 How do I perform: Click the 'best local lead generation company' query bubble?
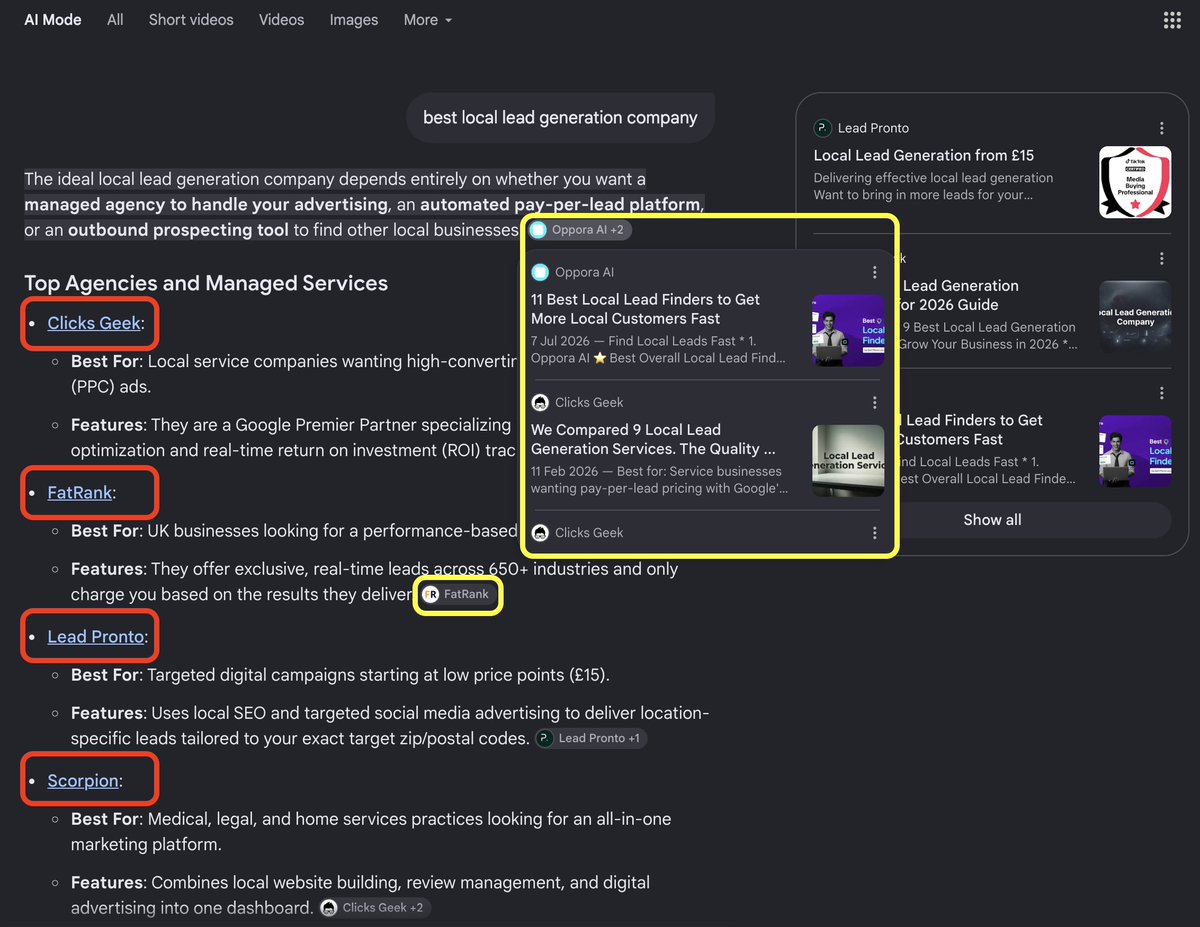[560, 118]
